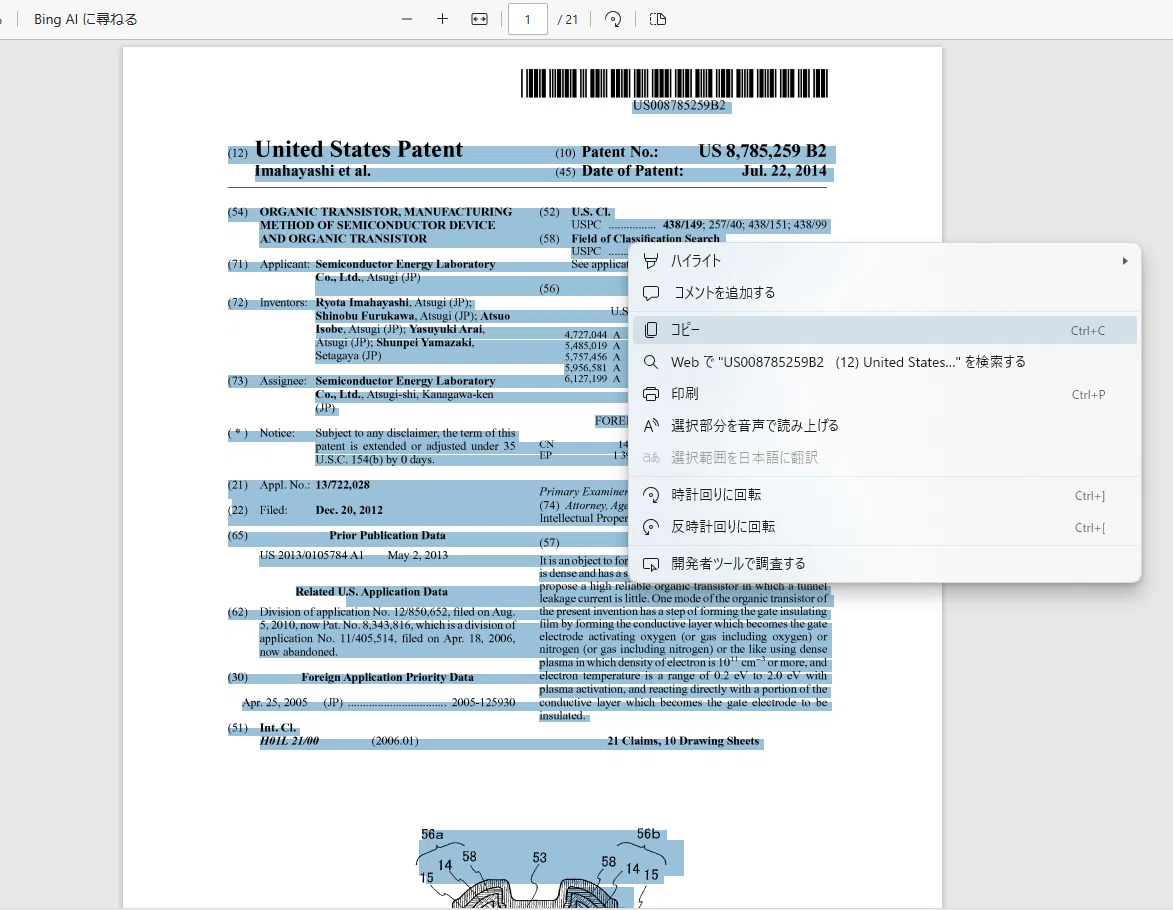Select 時計回りに回転 menu entry

[885, 495]
